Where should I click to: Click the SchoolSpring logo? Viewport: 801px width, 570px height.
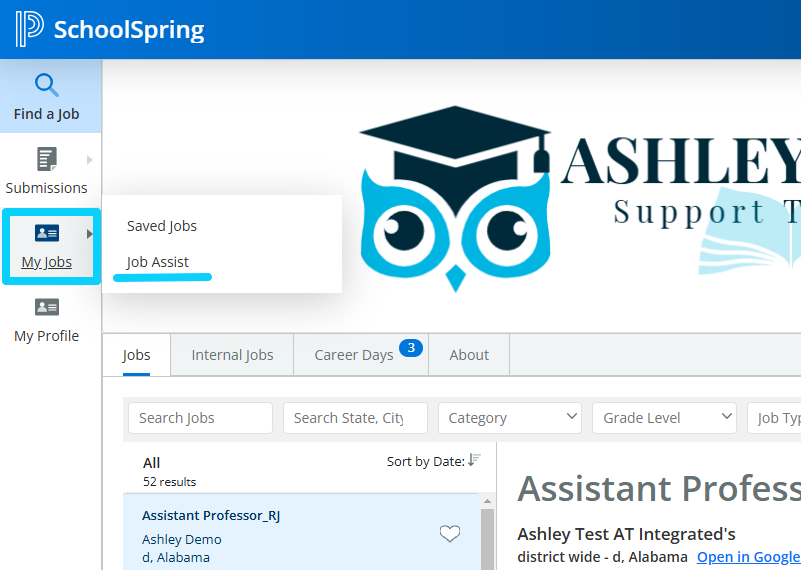pos(110,30)
